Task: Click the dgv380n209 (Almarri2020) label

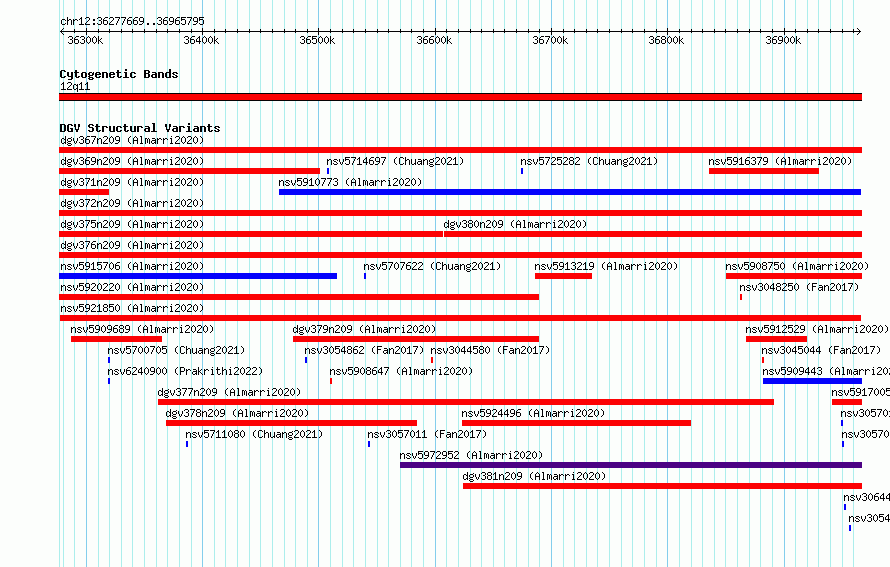Action: tap(515, 224)
